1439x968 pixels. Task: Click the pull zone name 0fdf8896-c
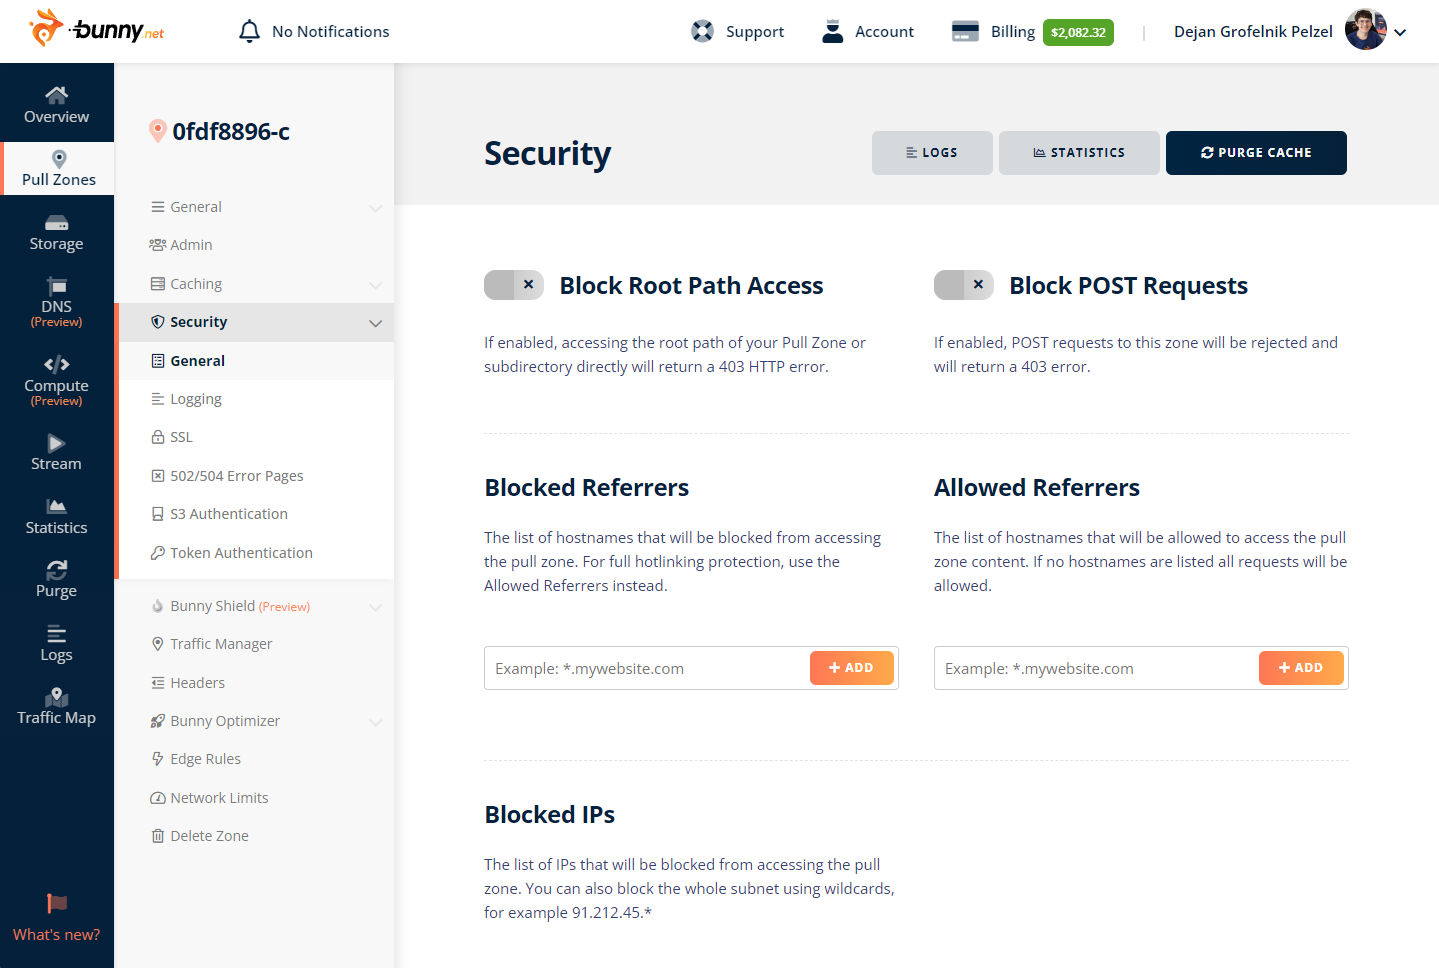231,131
